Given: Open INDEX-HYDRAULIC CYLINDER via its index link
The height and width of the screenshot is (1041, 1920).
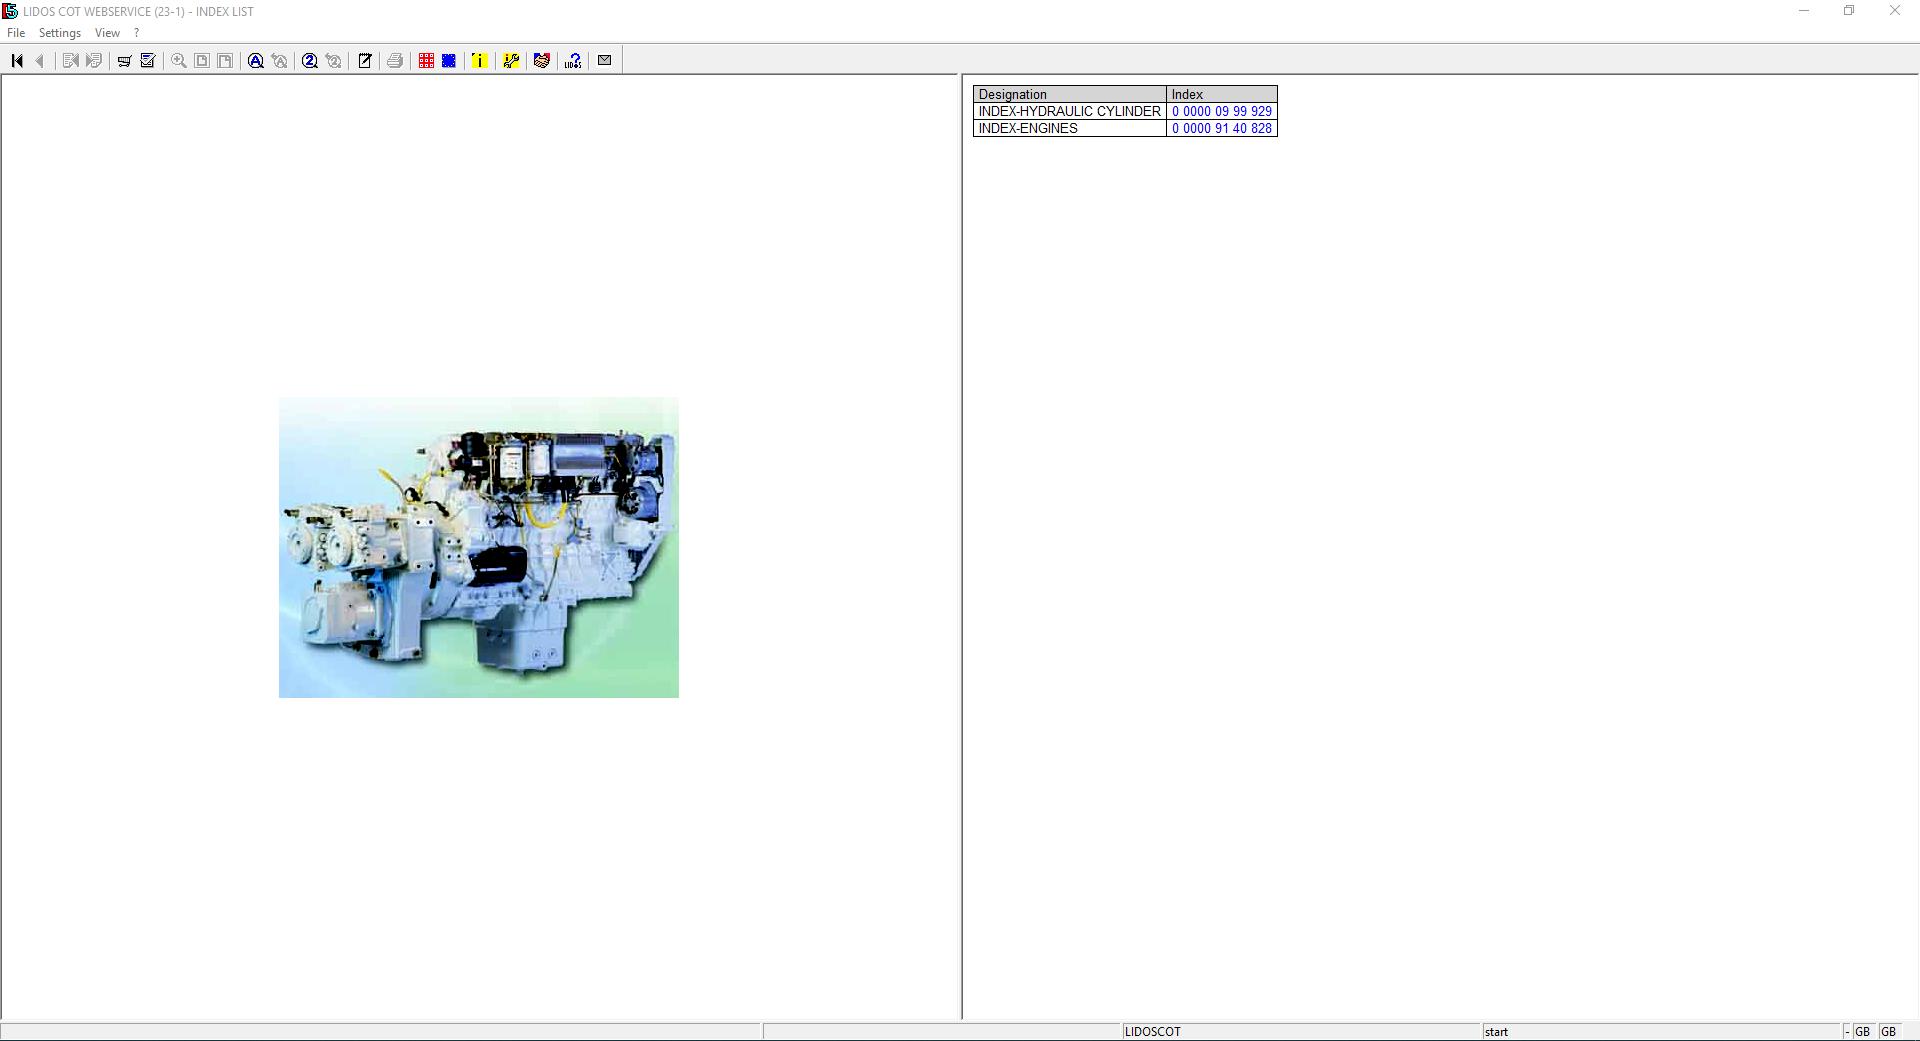Looking at the screenshot, I should 1221,111.
